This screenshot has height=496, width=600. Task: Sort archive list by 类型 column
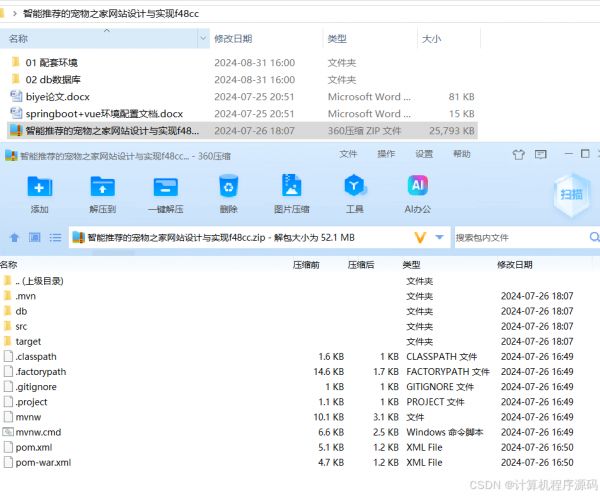click(411, 265)
